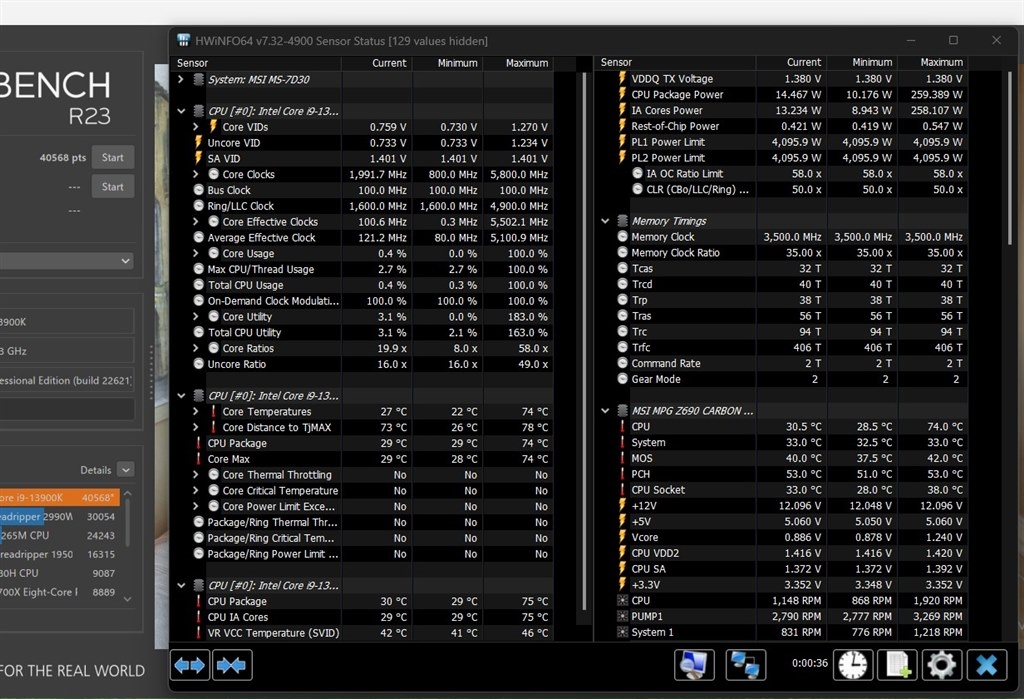The width and height of the screenshot is (1024, 699).
Task: Click the Maximum column header in the right panel
Action: click(x=933, y=62)
